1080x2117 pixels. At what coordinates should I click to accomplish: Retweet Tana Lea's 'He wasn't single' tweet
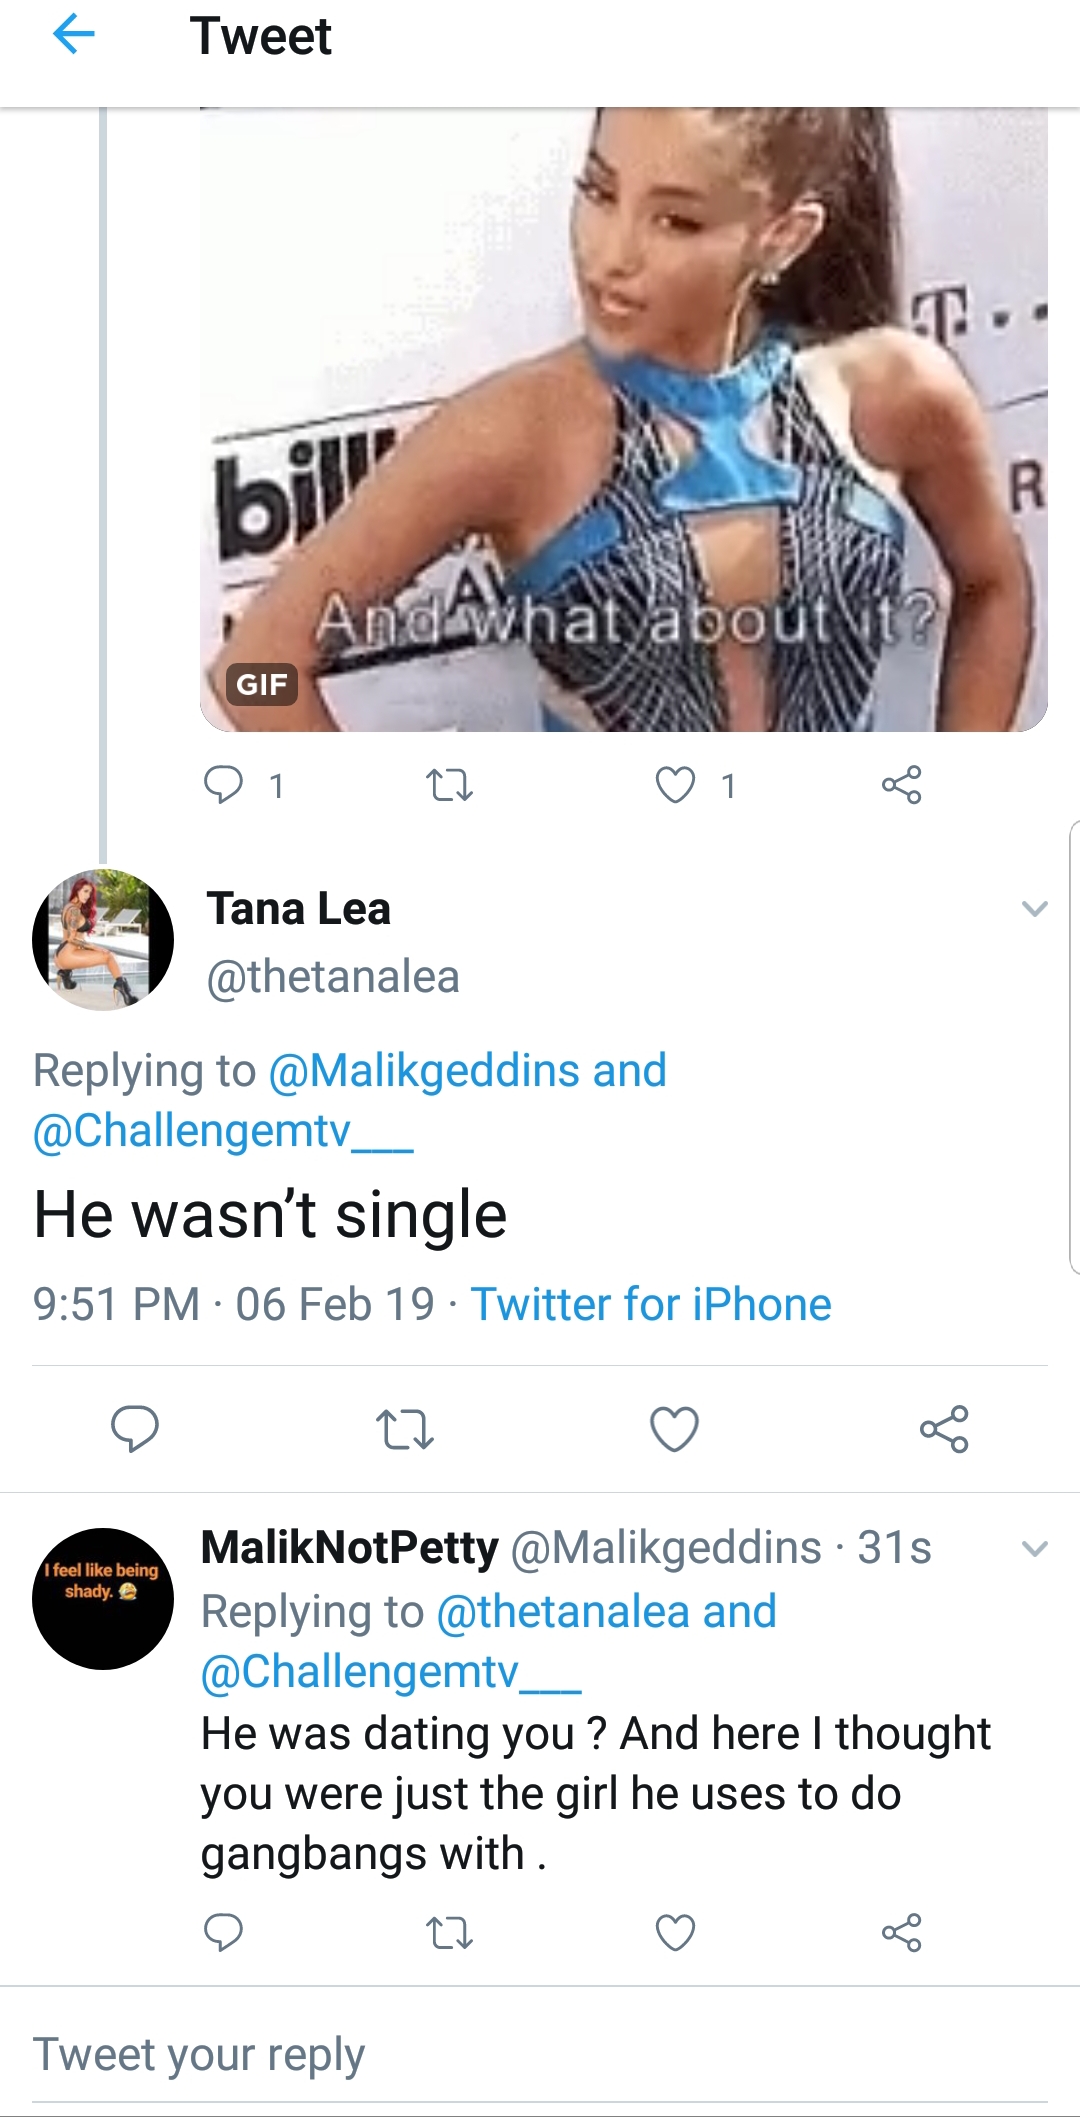[405, 1429]
